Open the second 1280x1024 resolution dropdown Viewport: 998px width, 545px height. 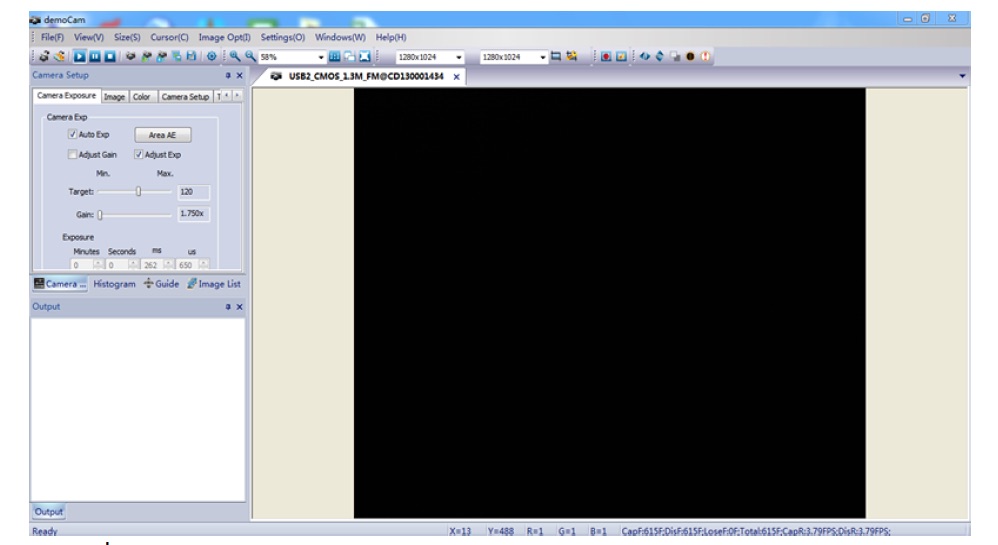pyautogui.click(x=543, y=57)
